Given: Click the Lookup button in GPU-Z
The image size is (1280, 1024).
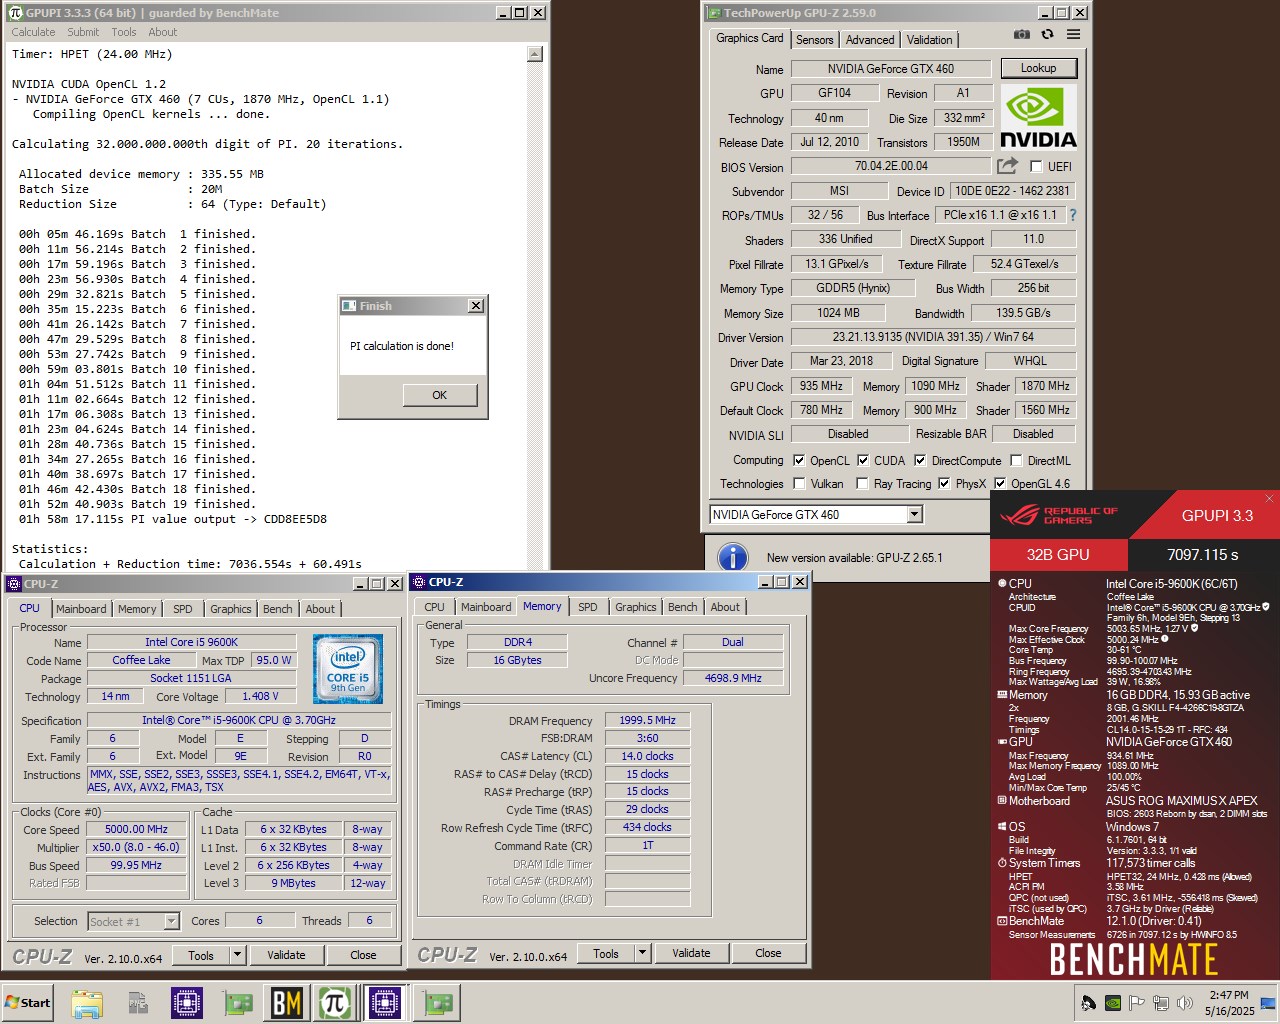Looking at the screenshot, I should pyautogui.click(x=1038, y=68).
